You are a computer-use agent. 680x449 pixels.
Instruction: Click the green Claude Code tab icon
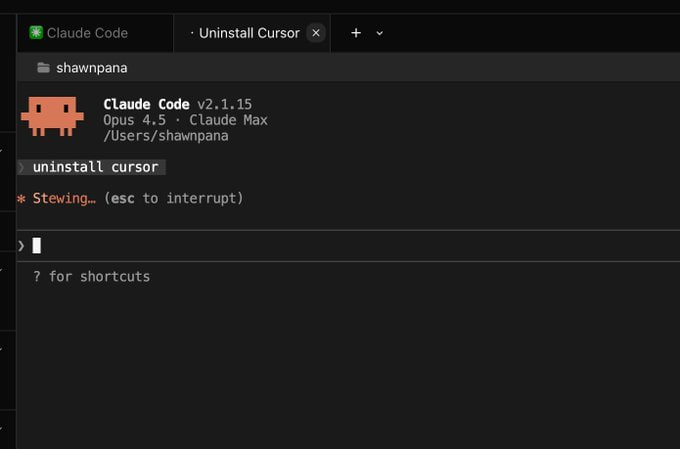(x=36, y=33)
